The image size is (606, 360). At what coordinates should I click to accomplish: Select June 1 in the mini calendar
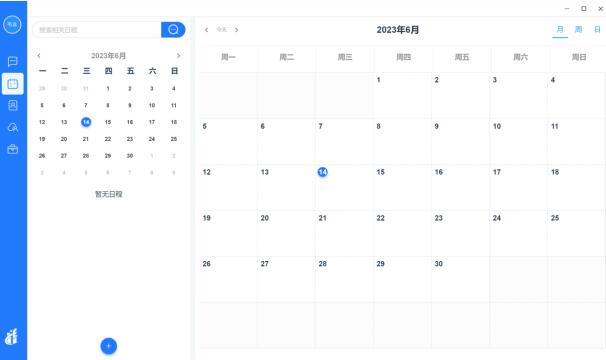tap(108, 89)
